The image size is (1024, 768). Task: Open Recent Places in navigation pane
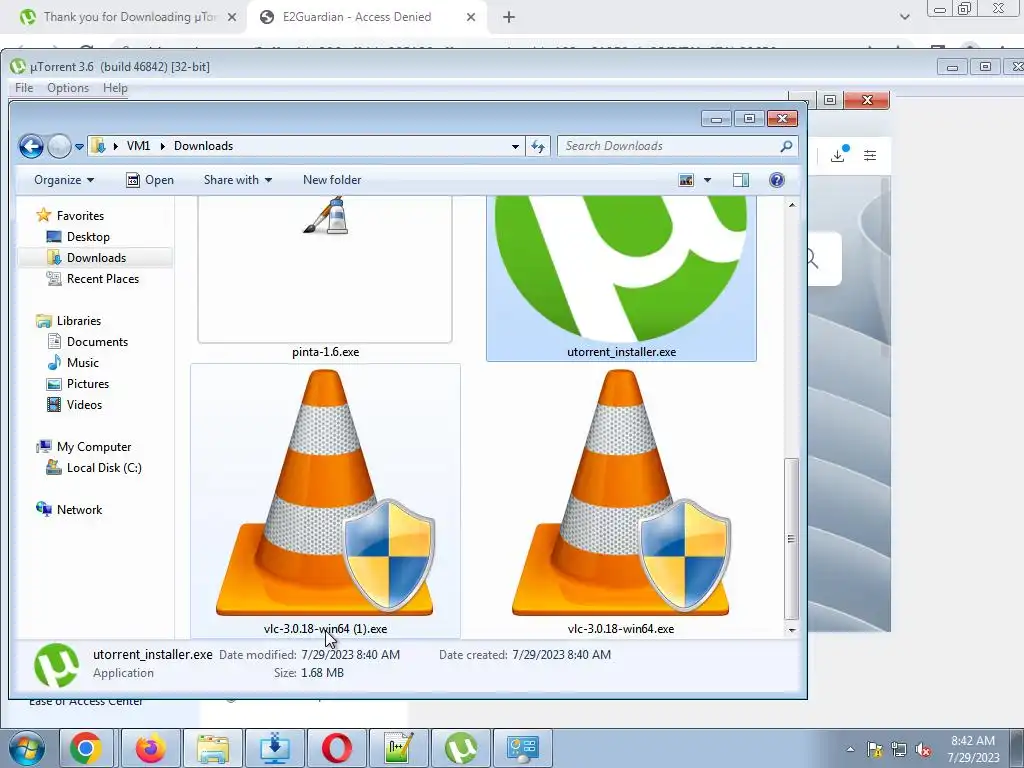coord(103,278)
